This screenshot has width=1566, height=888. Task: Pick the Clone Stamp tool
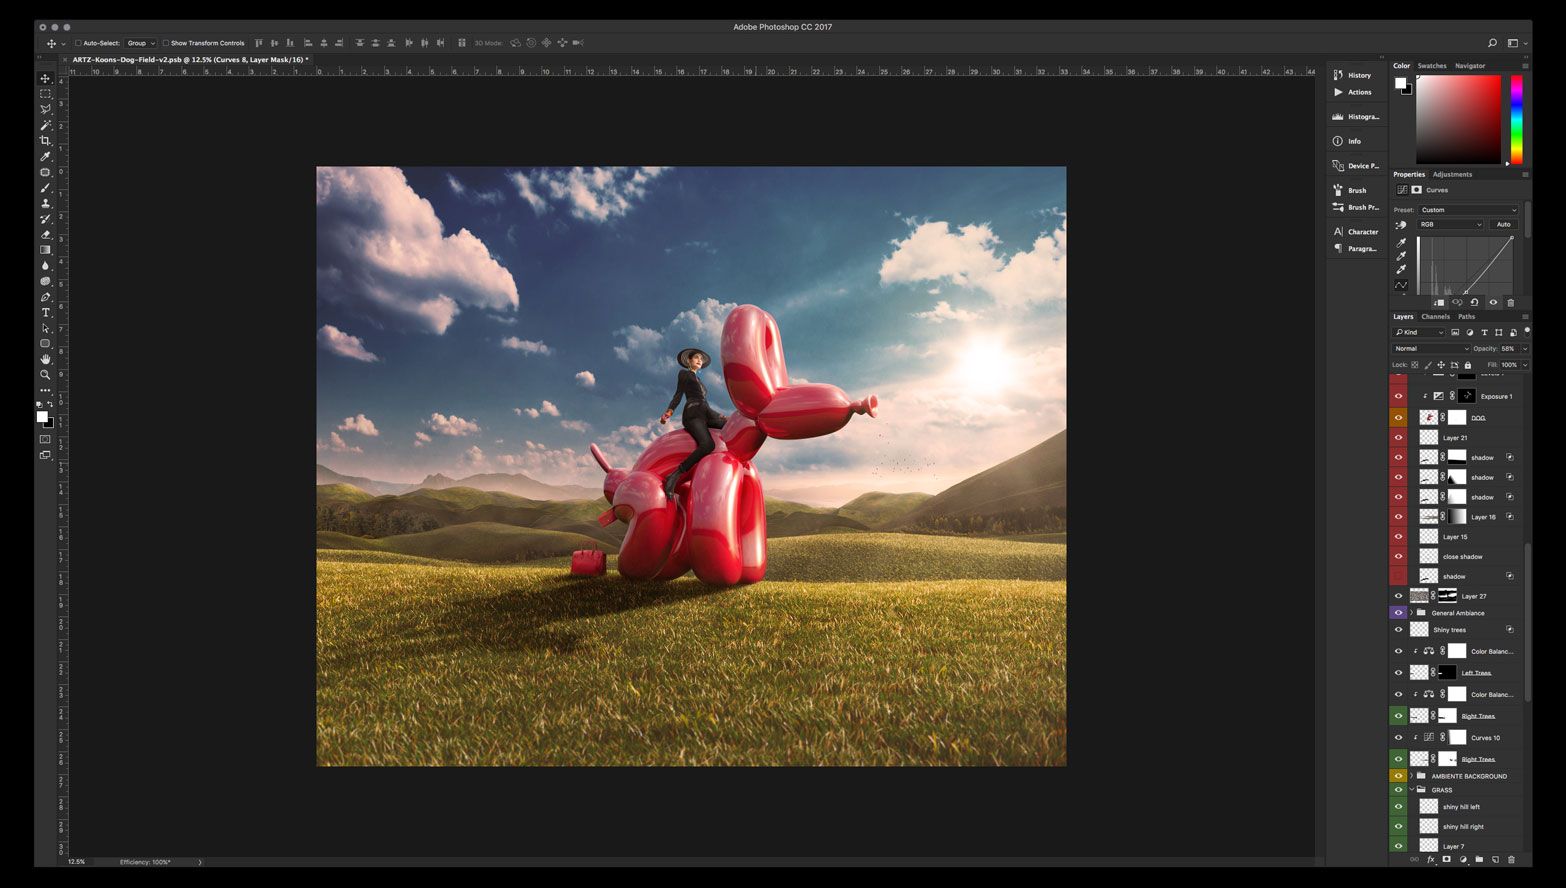click(45, 203)
